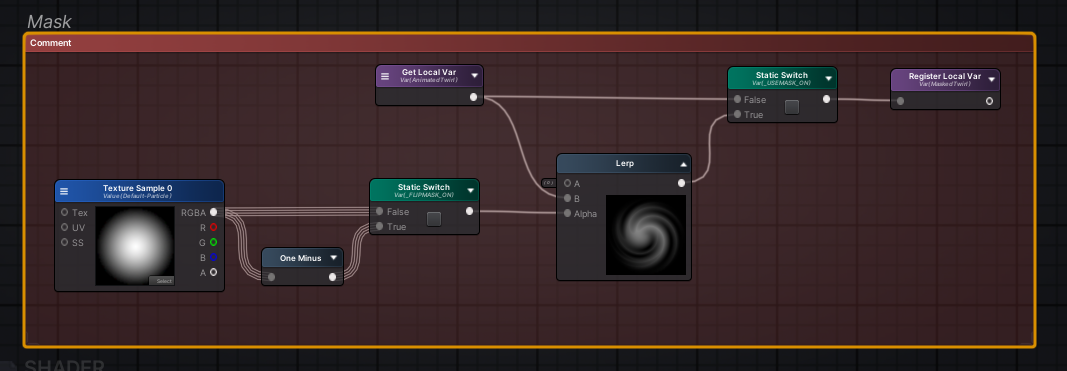The height and width of the screenshot is (371, 1067).
Task: Open the Get Local Var dropdown arrow
Action: click(474, 76)
